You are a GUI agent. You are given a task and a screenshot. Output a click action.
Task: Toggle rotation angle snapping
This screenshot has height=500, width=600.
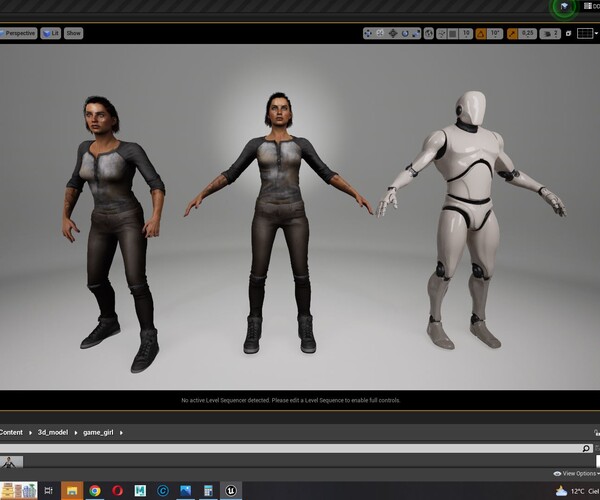481,34
